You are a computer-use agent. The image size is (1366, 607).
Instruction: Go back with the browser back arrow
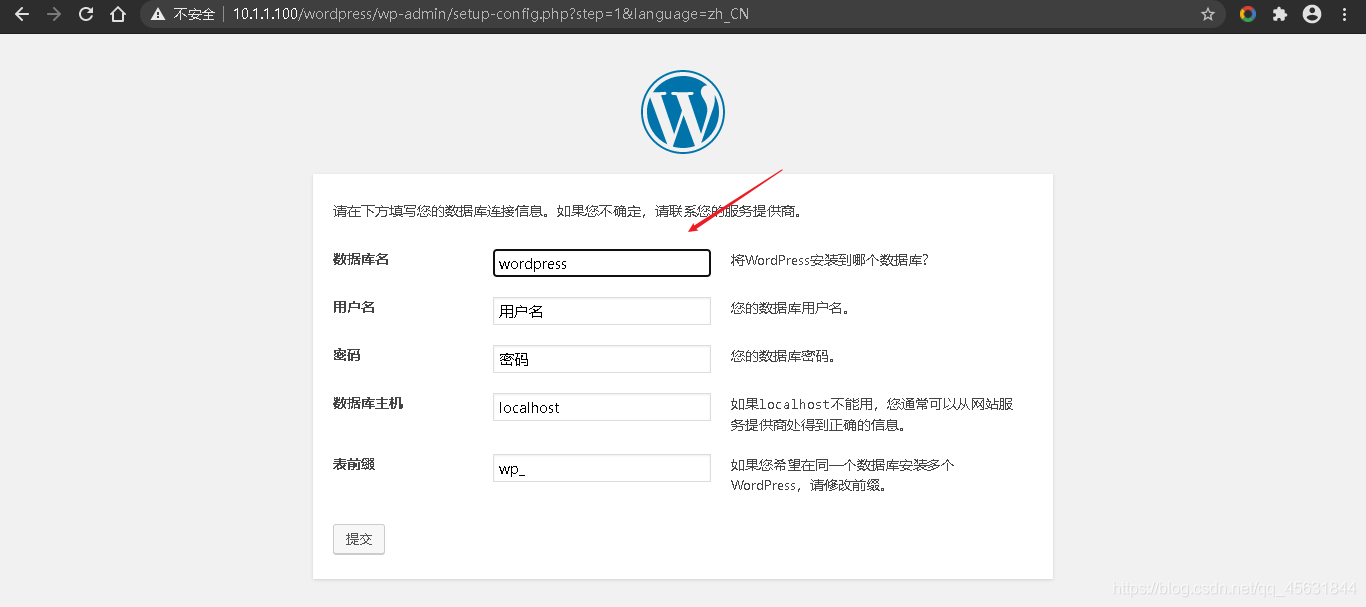point(22,14)
